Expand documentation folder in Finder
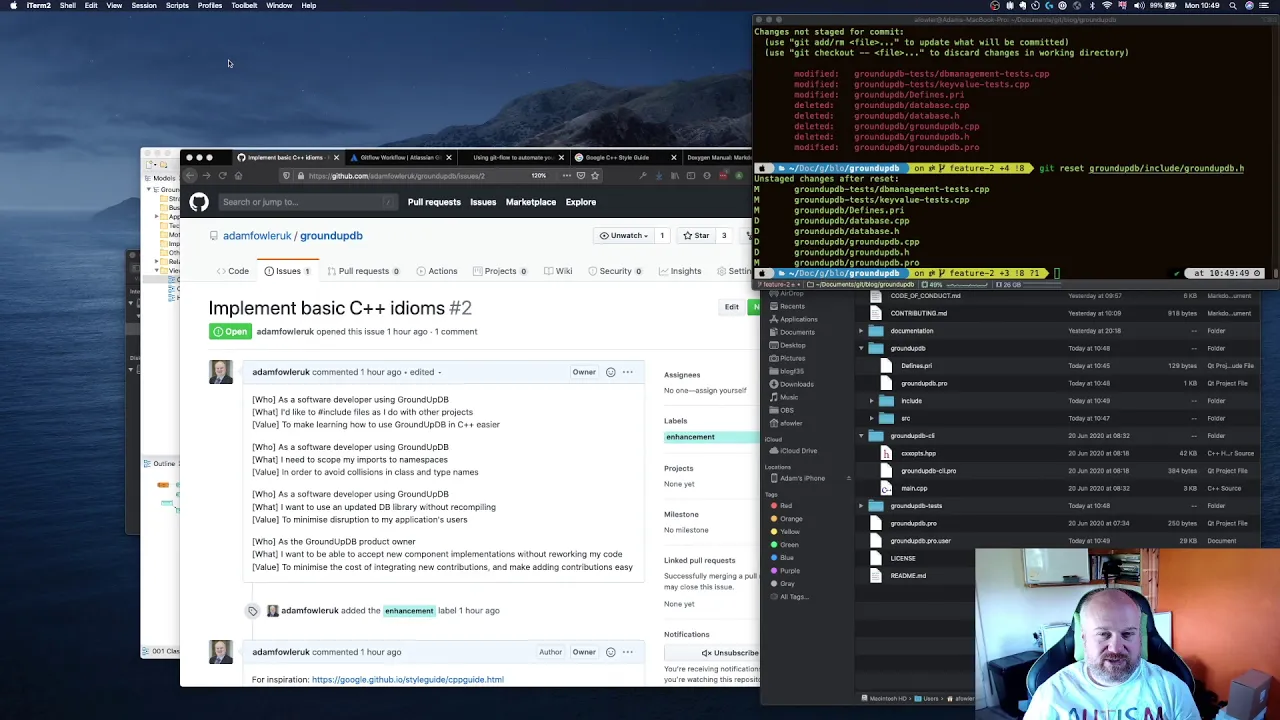 coord(862,331)
